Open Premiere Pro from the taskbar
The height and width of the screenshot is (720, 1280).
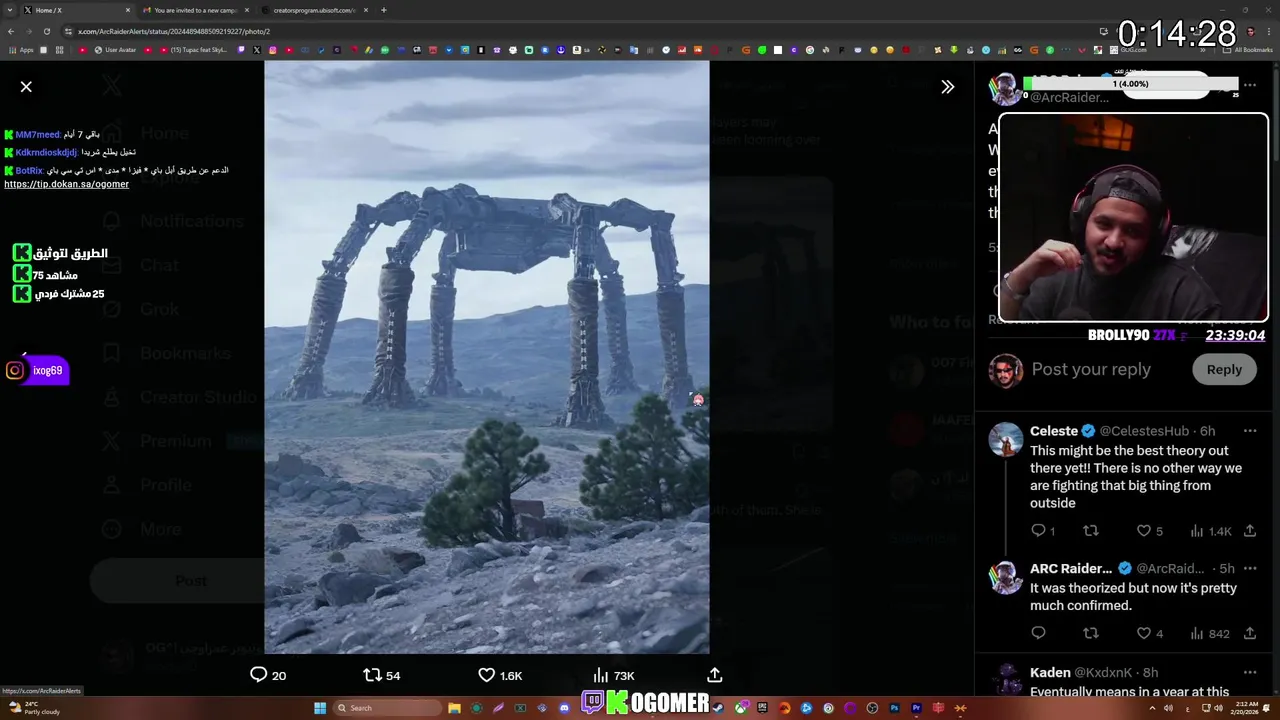(x=916, y=708)
